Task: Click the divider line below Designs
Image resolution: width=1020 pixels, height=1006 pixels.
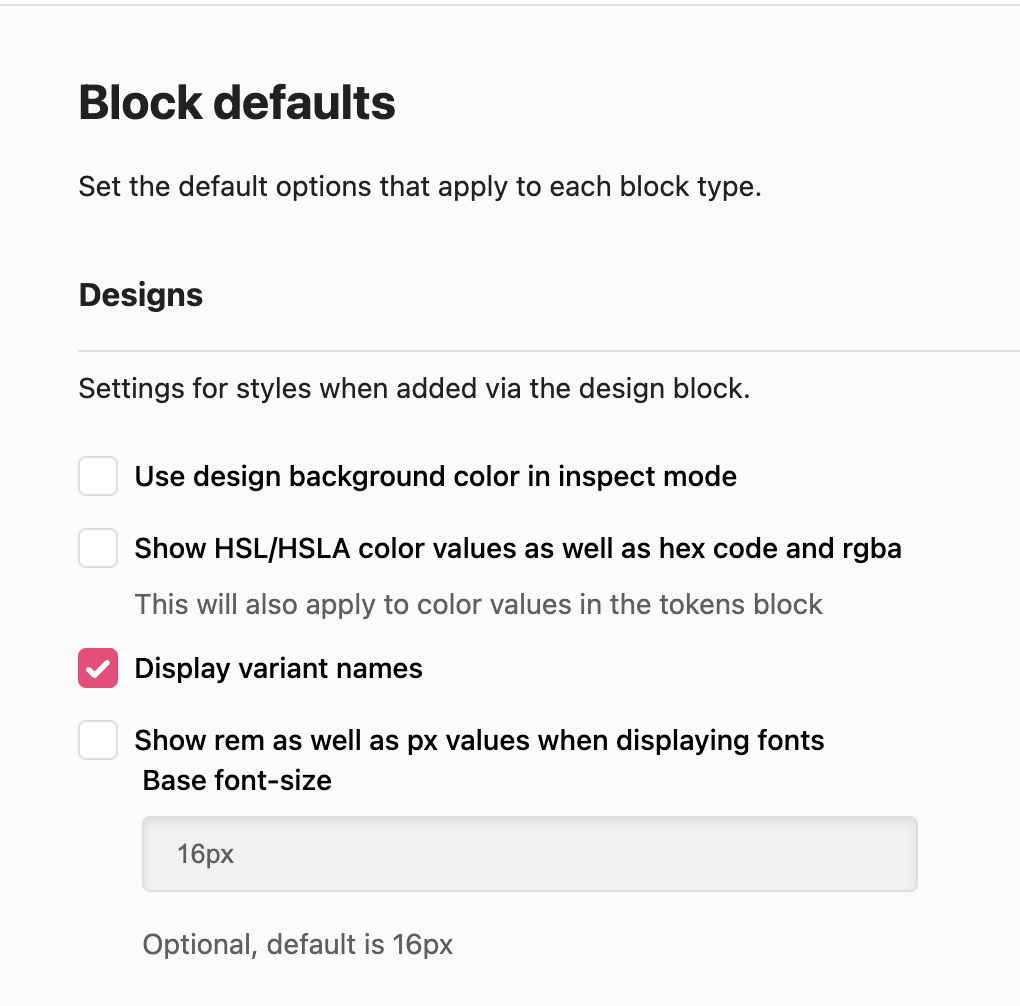Action: coord(548,351)
